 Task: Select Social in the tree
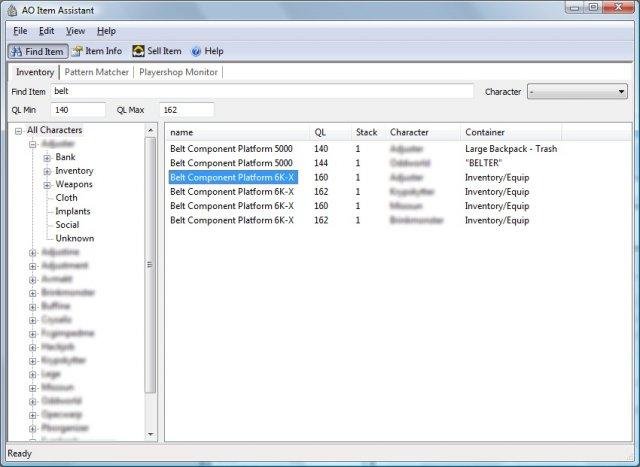point(67,225)
